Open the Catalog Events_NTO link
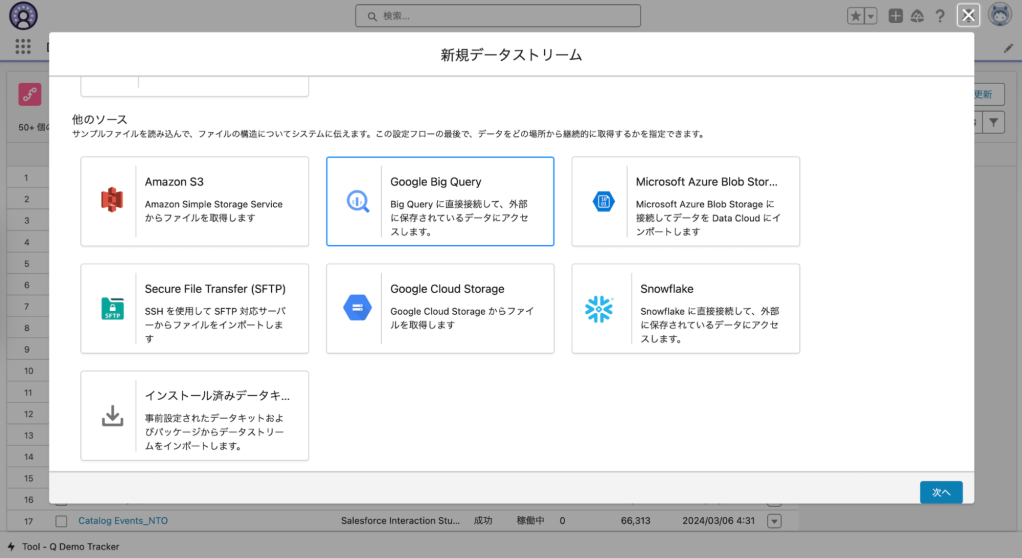Image resolution: width=1022 pixels, height=559 pixels. pos(123,521)
